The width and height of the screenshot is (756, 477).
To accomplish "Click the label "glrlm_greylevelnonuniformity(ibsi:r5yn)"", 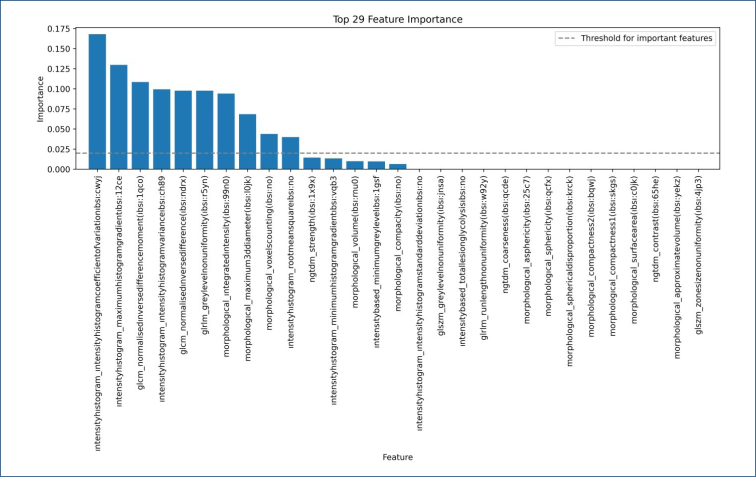I will [204, 255].
